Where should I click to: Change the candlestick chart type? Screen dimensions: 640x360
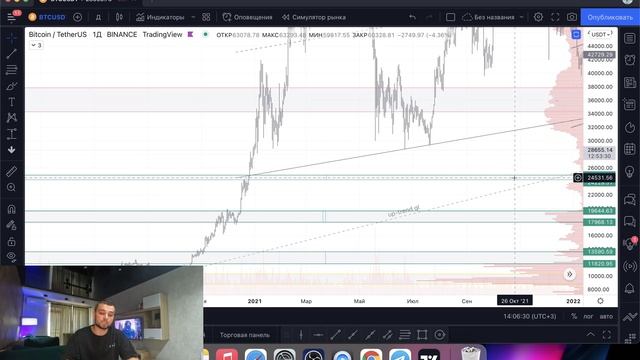coord(119,17)
